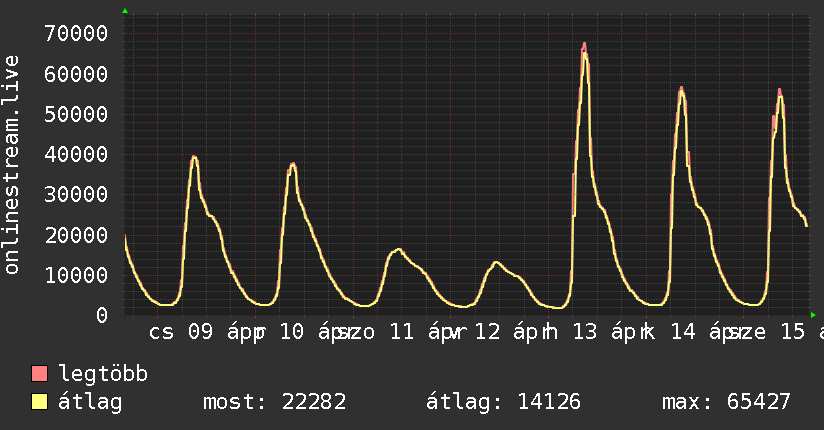The width and height of the screenshot is (824, 430).
Task: Click the 15 date label on x-axis
Action: 793,332
